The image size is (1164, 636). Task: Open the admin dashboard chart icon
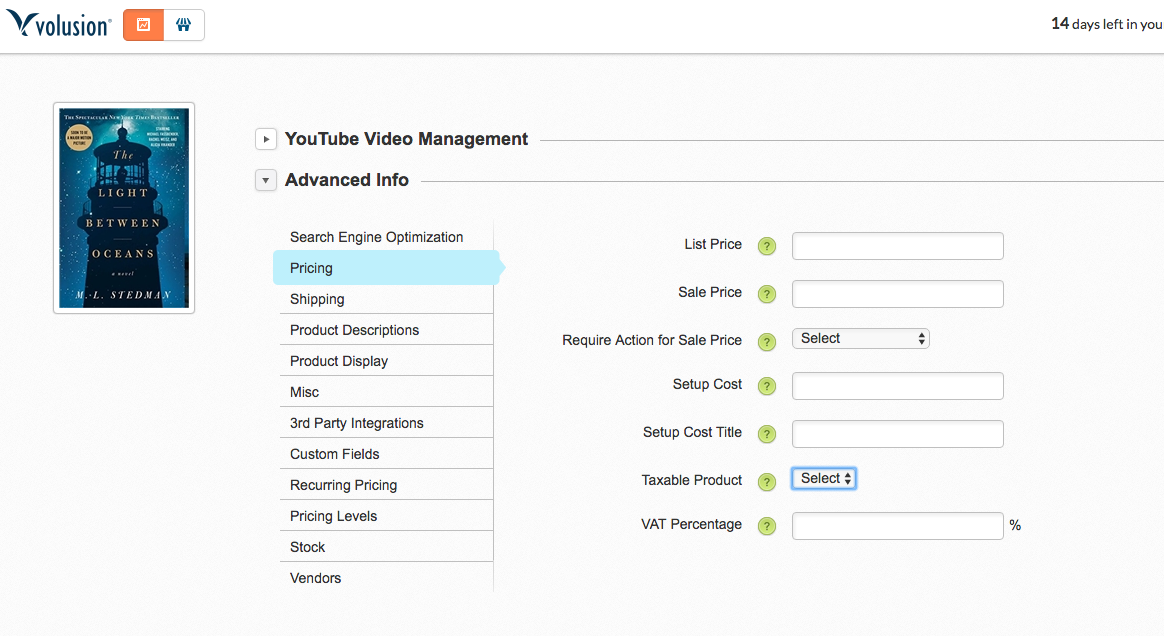click(143, 25)
